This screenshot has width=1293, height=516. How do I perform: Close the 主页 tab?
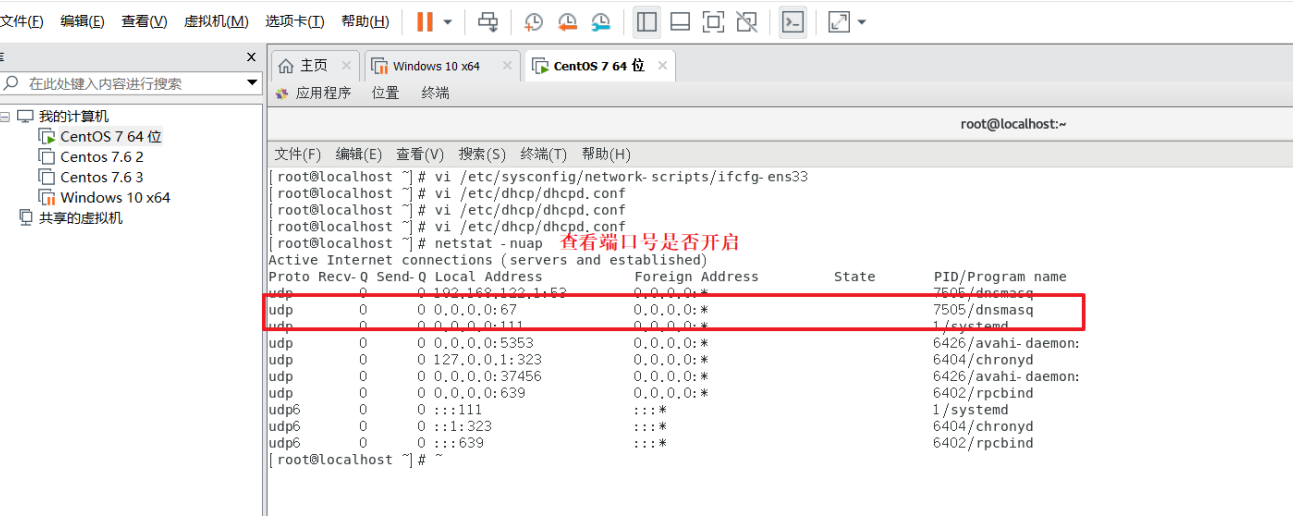[x=346, y=66]
